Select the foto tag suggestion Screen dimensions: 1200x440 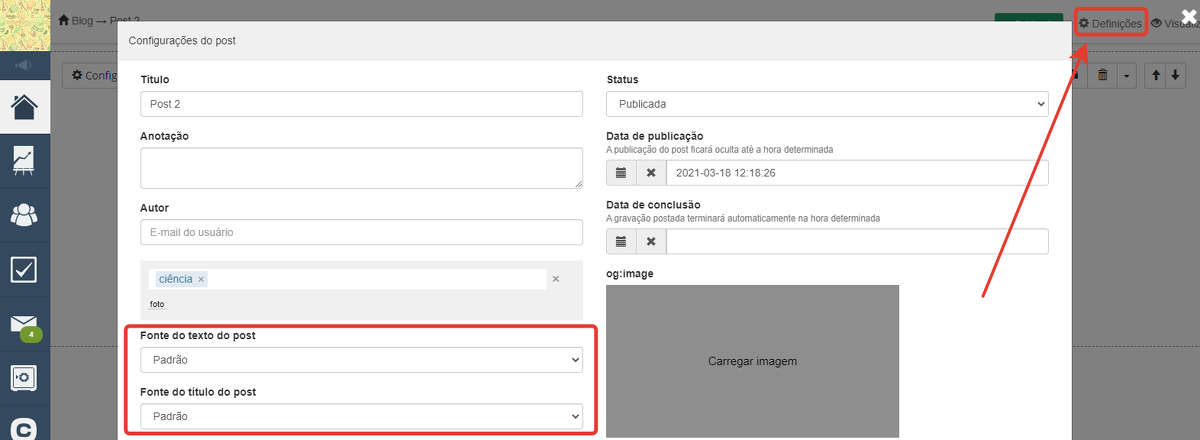157,304
